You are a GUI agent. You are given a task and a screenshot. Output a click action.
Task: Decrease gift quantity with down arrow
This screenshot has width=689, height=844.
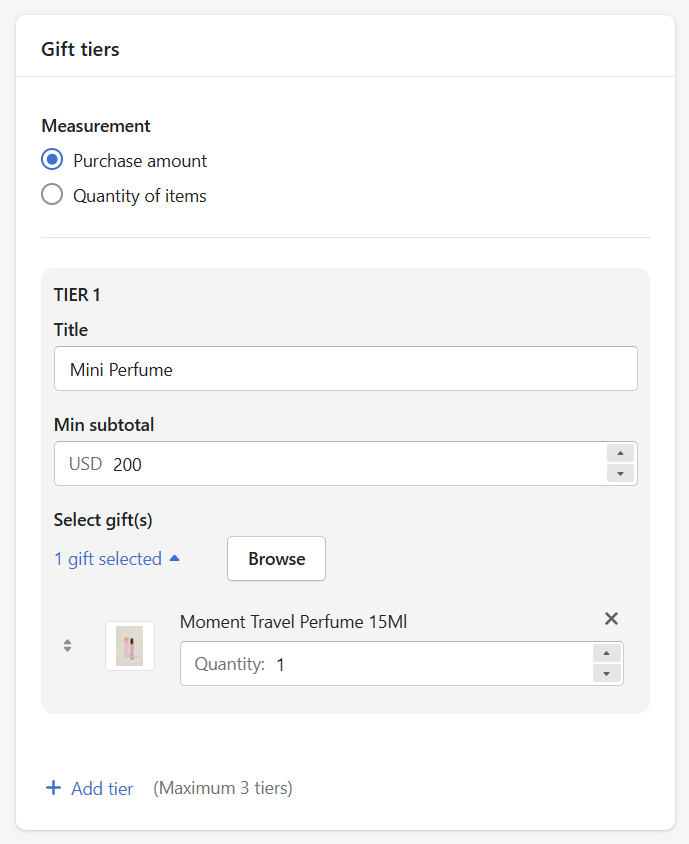pyautogui.click(x=607, y=673)
